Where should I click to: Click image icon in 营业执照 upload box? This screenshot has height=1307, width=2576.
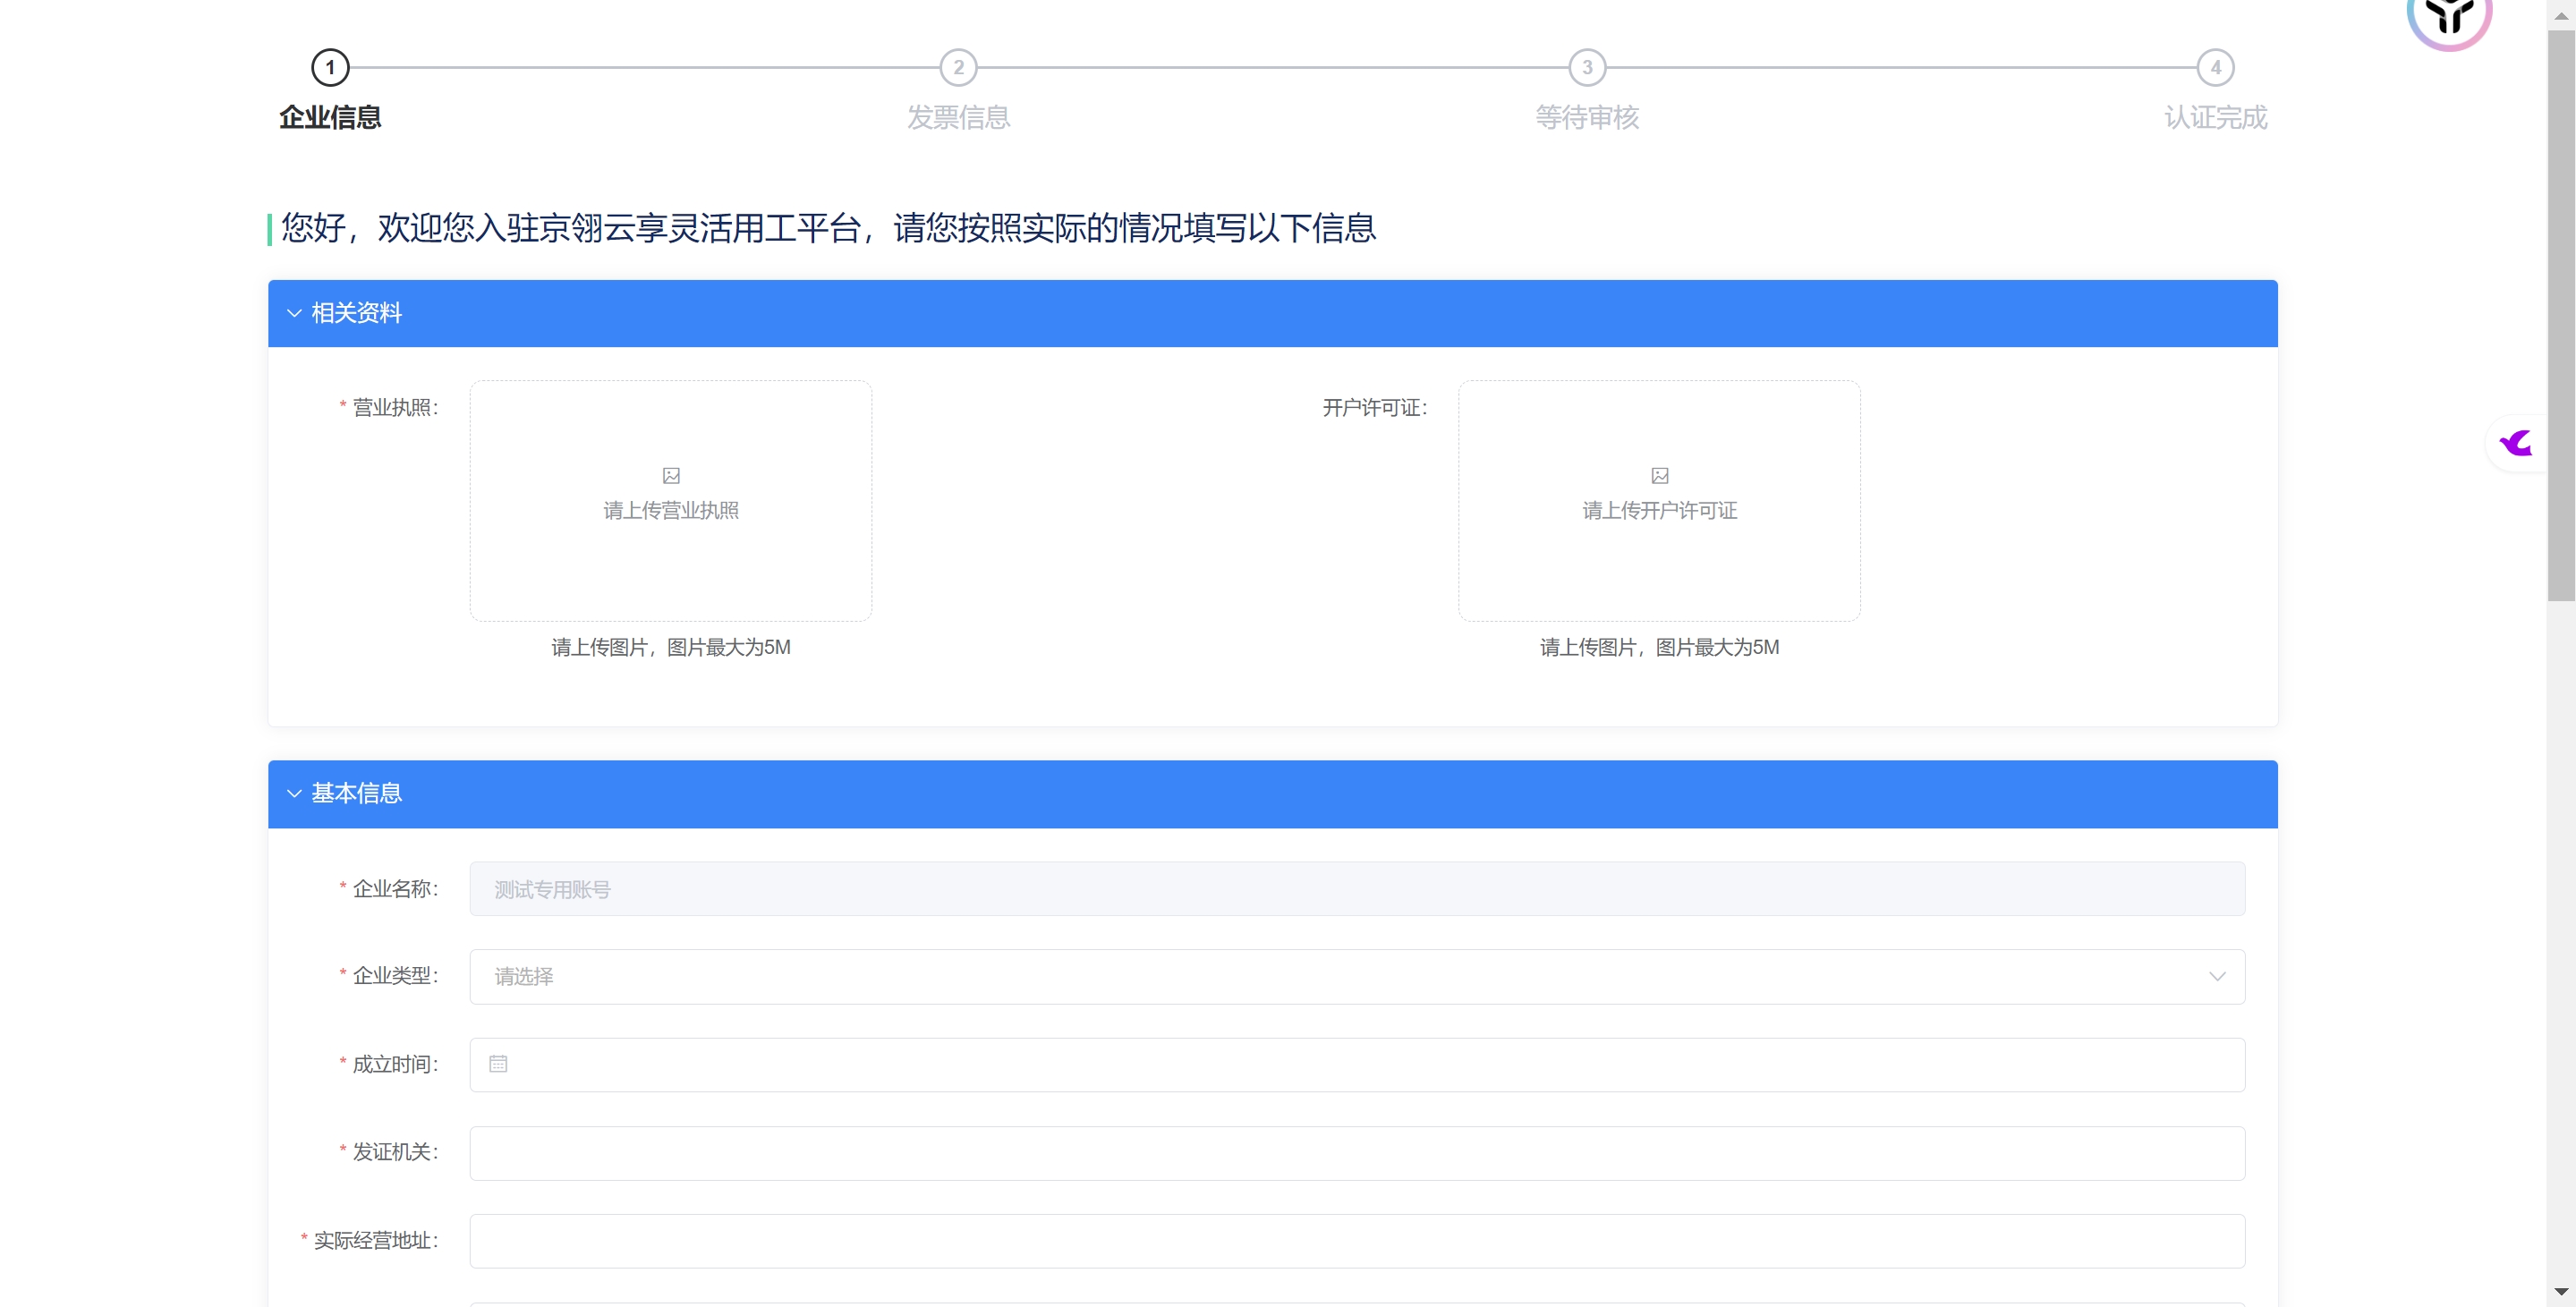[x=671, y=476]
